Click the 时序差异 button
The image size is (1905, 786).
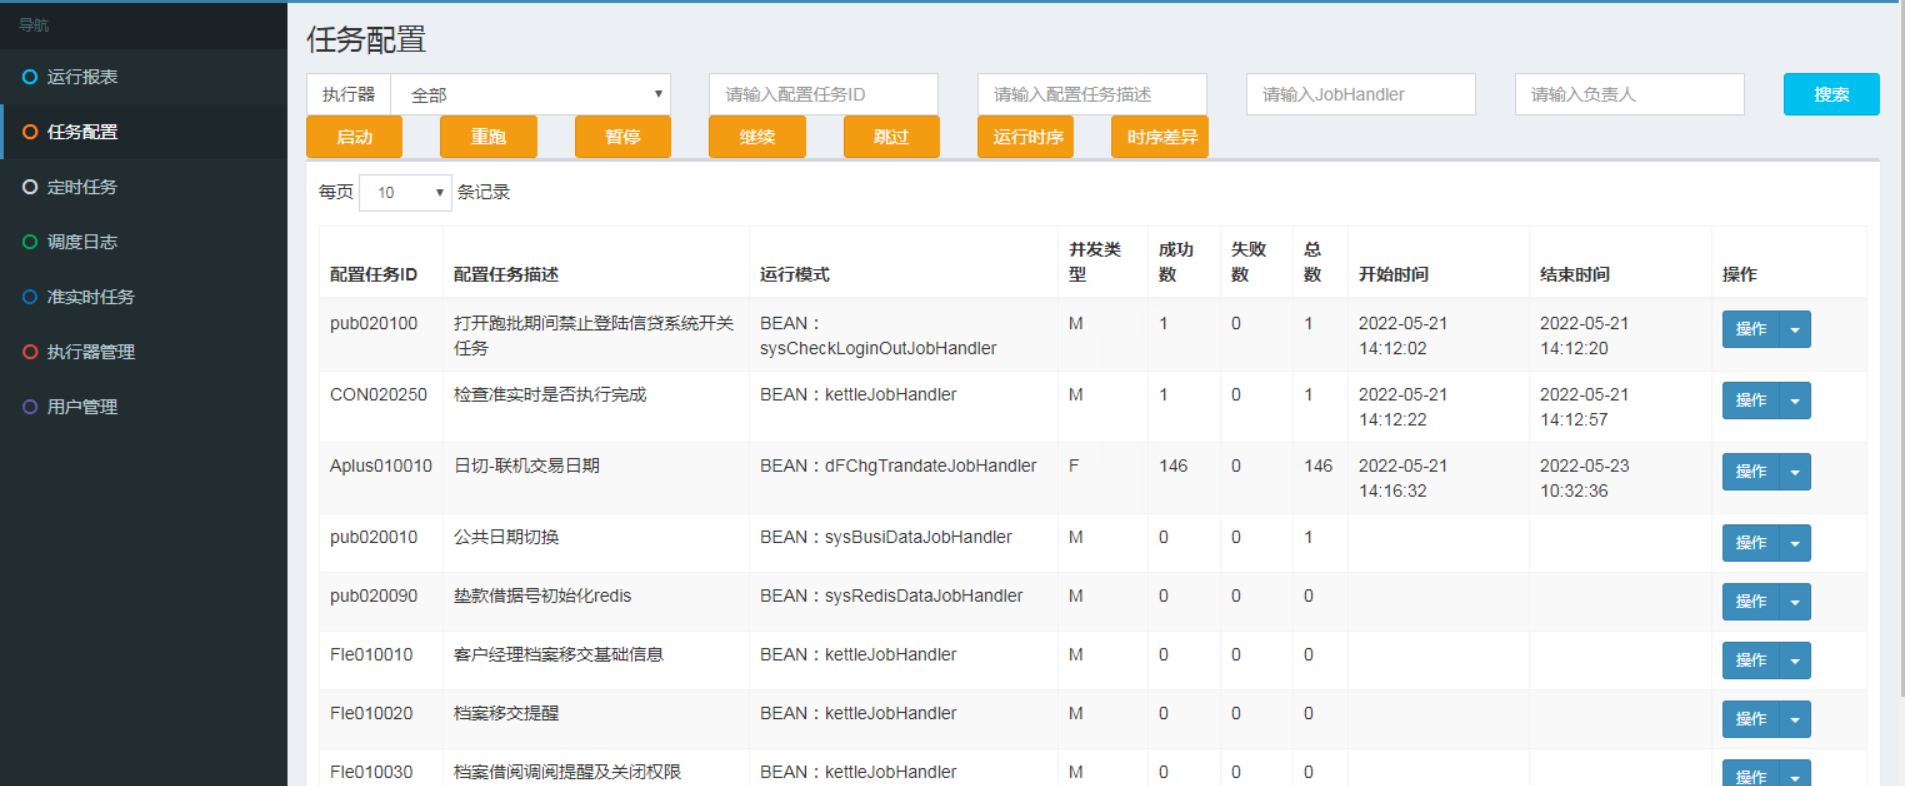pyautogui.click(x=1160, y=137)
